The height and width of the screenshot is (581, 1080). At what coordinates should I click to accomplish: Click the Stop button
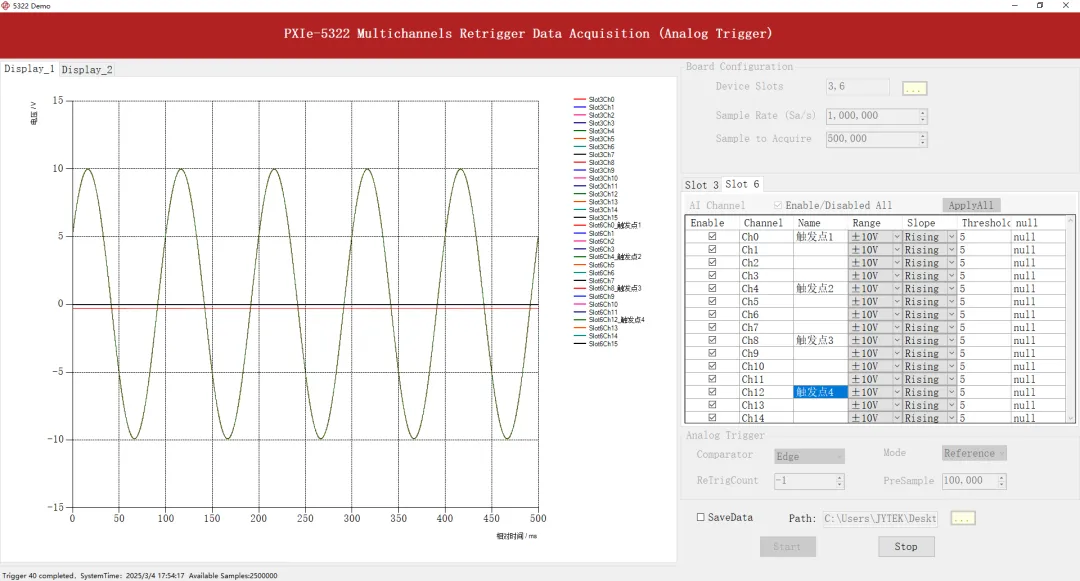pyautogui.click(x=906, y=547)
